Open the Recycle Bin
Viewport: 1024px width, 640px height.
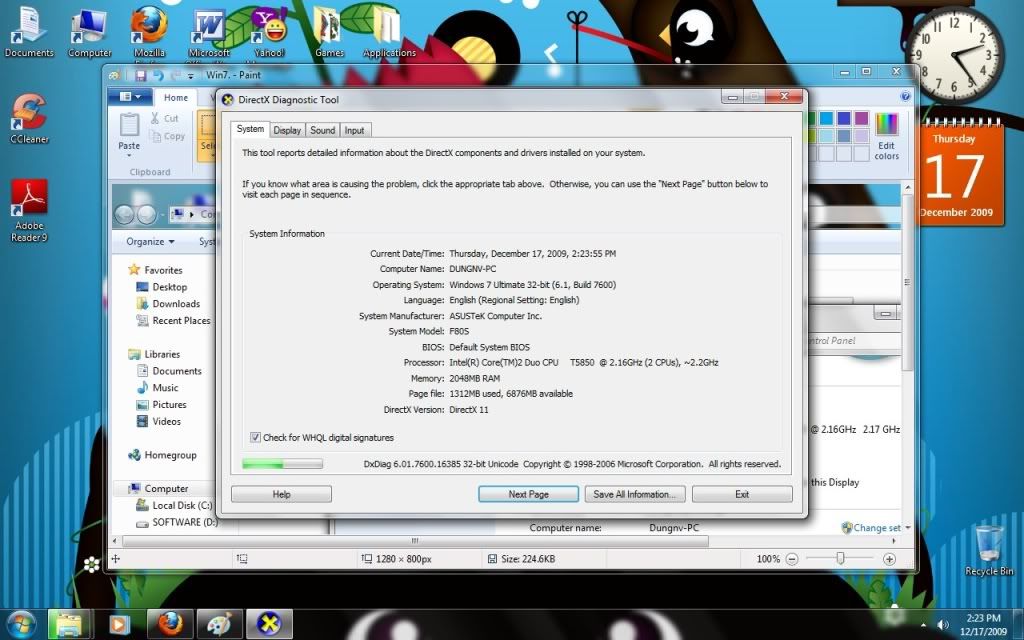coord(989,551)
